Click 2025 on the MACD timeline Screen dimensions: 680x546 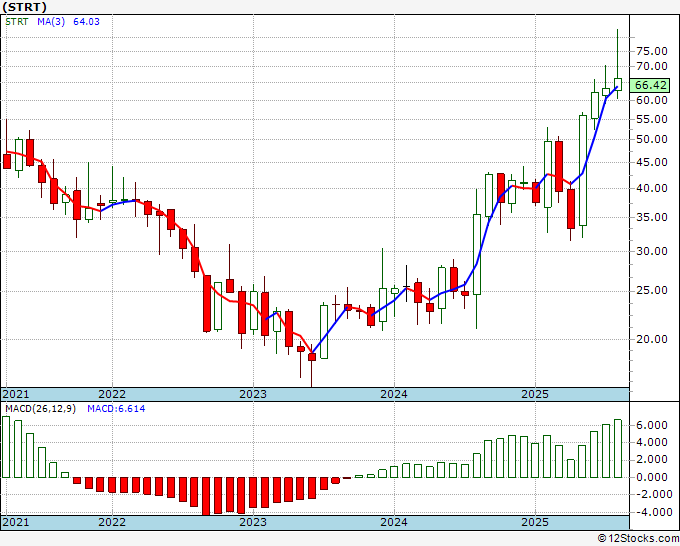click(x=535, y=522)
